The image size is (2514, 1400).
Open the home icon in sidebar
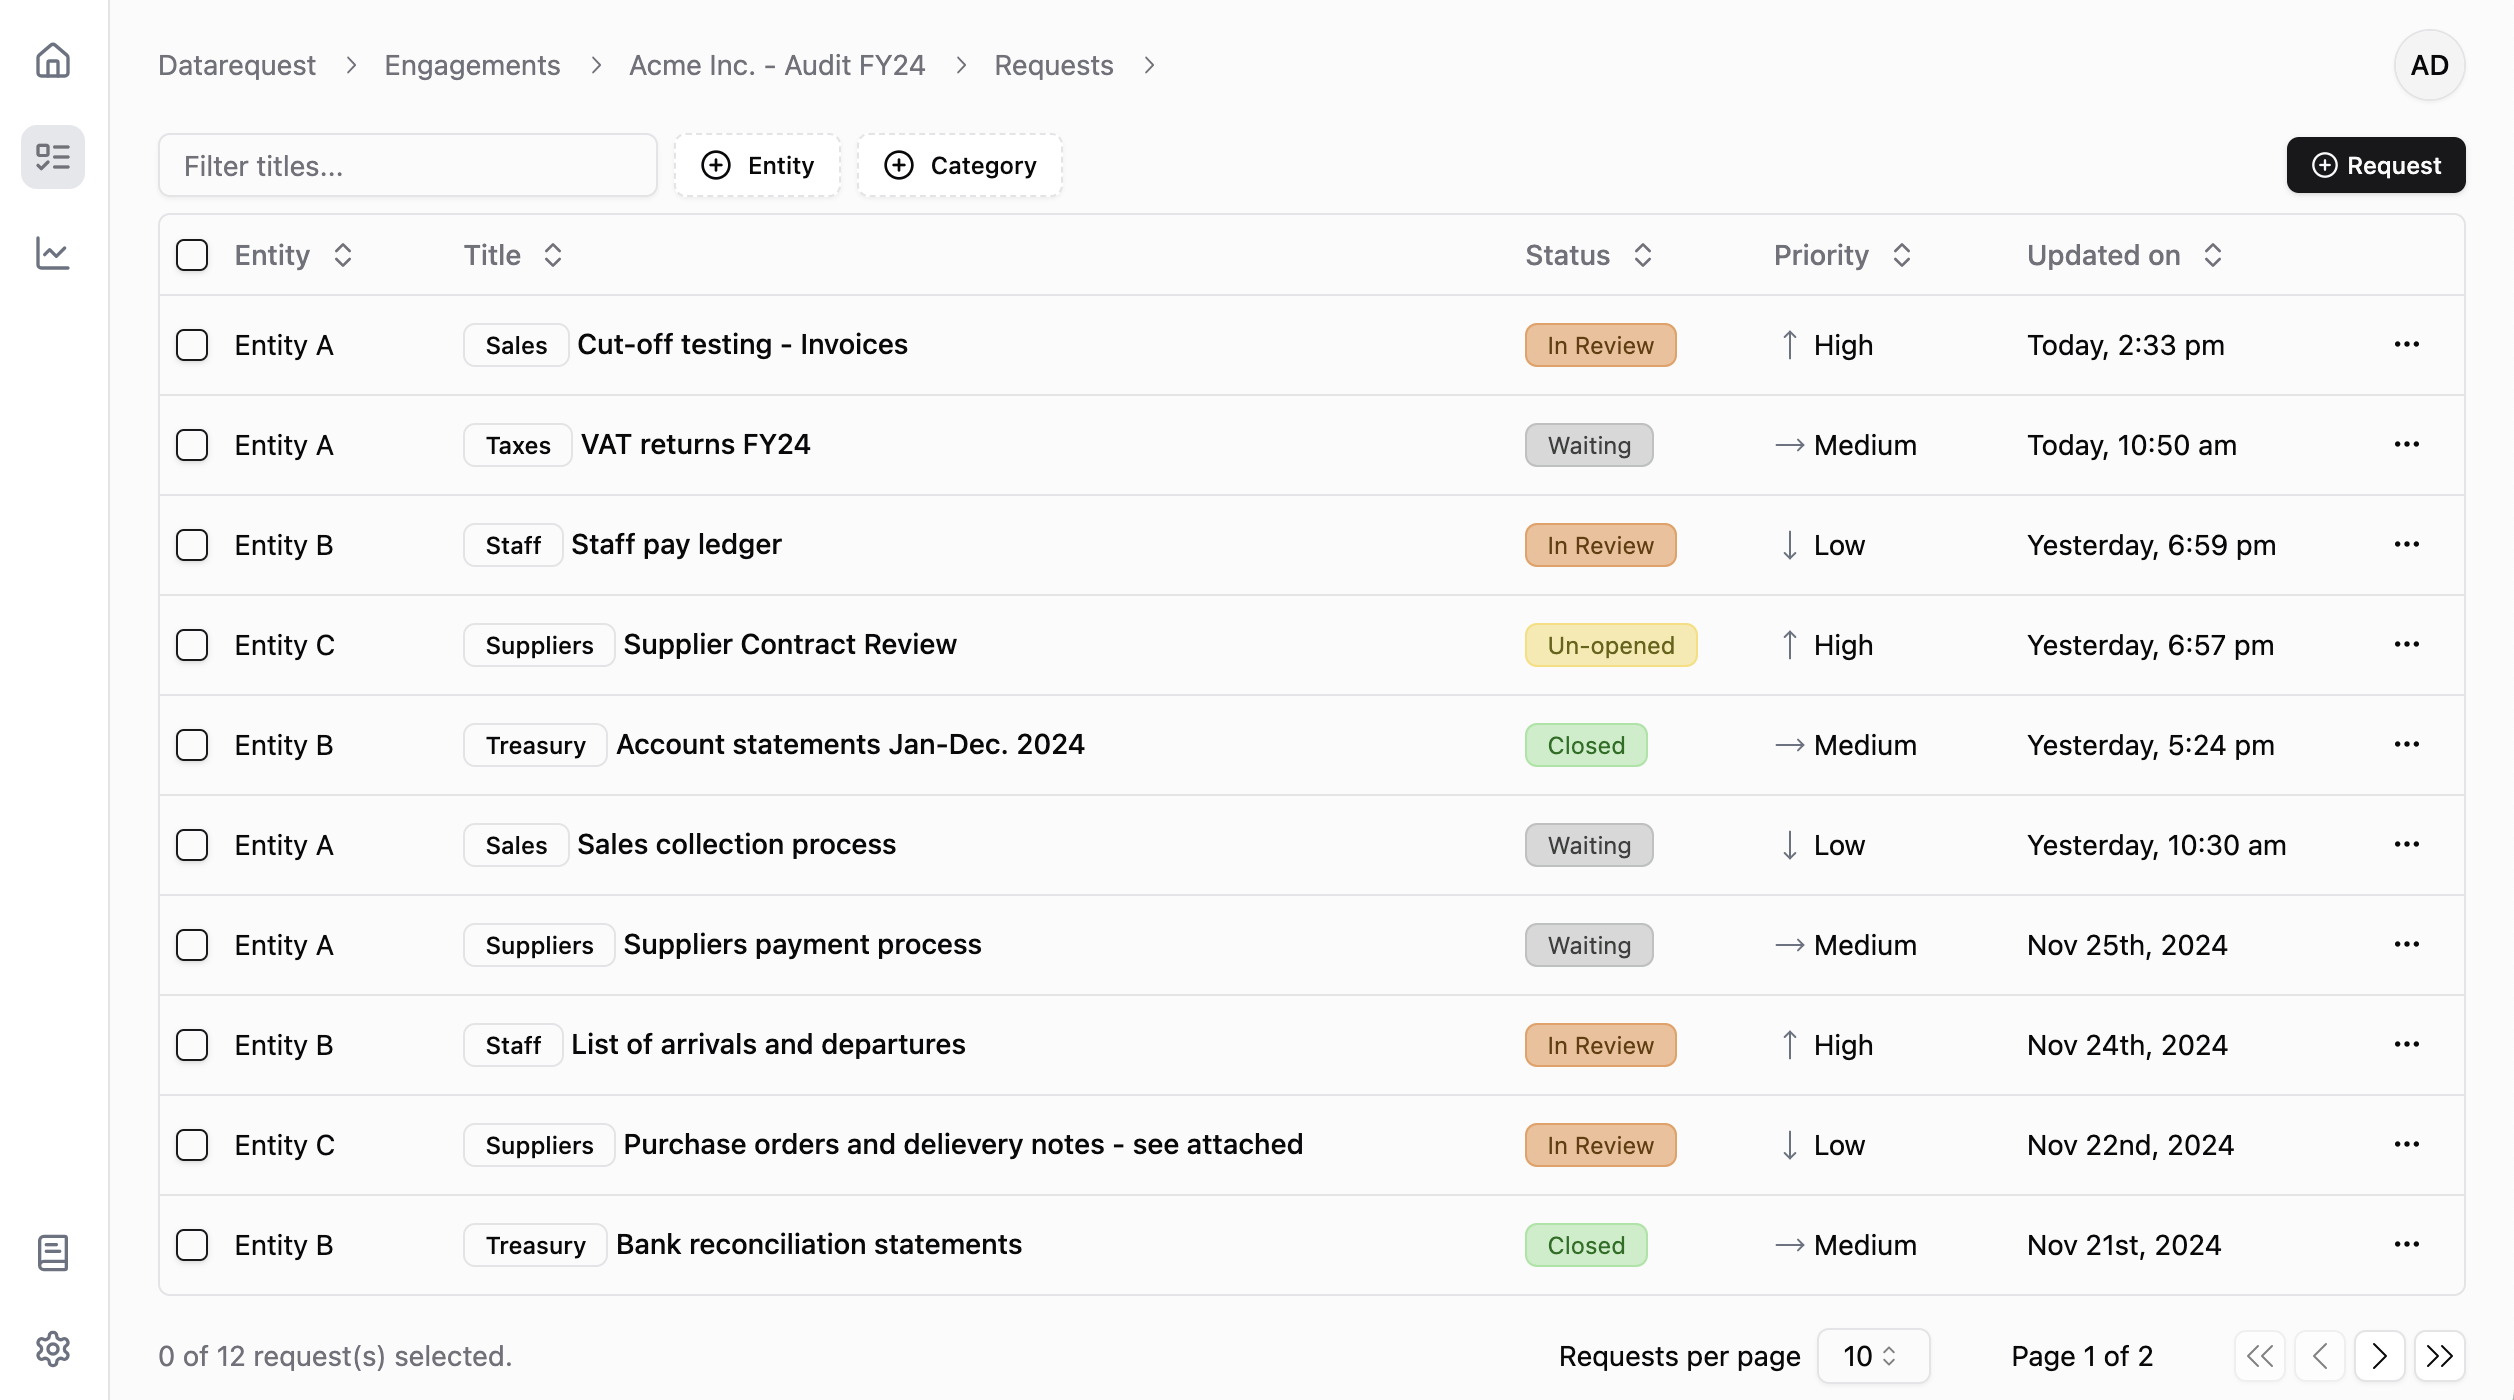53,61
